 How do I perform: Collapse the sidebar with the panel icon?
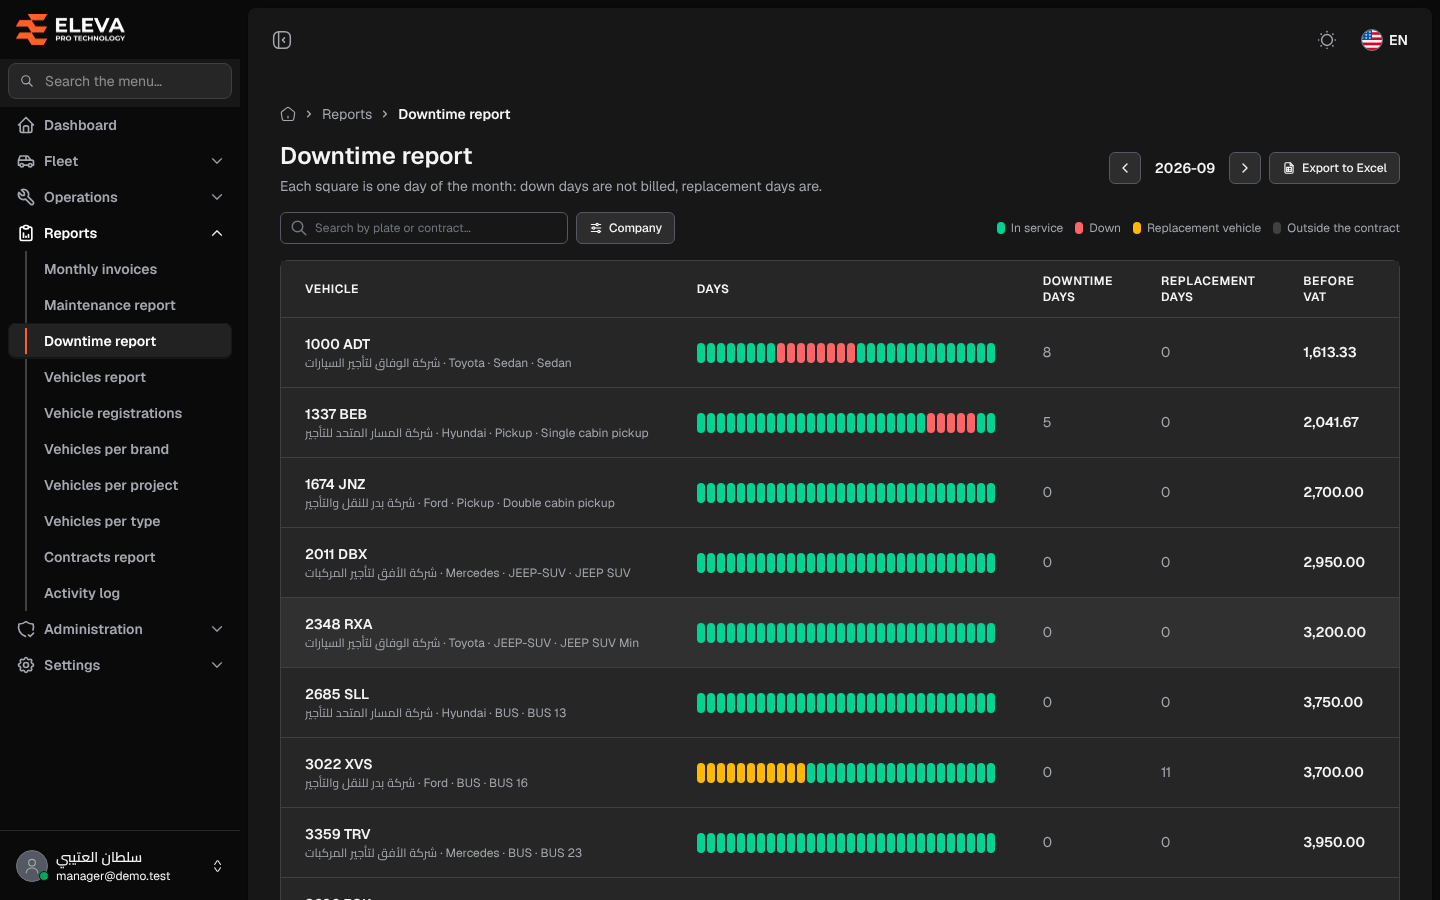tap(282, 40)
